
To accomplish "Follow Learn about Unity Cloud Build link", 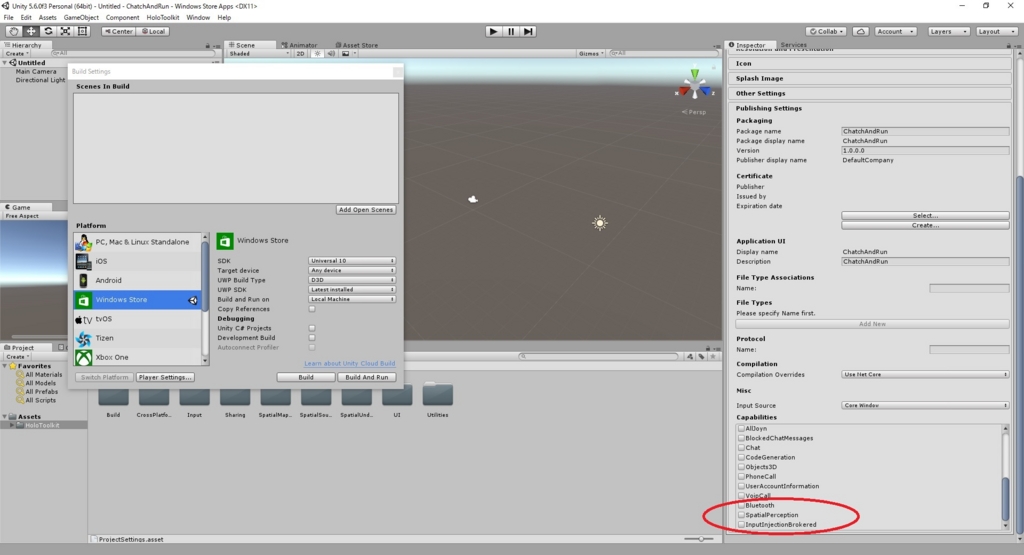I will pos(349,363).
